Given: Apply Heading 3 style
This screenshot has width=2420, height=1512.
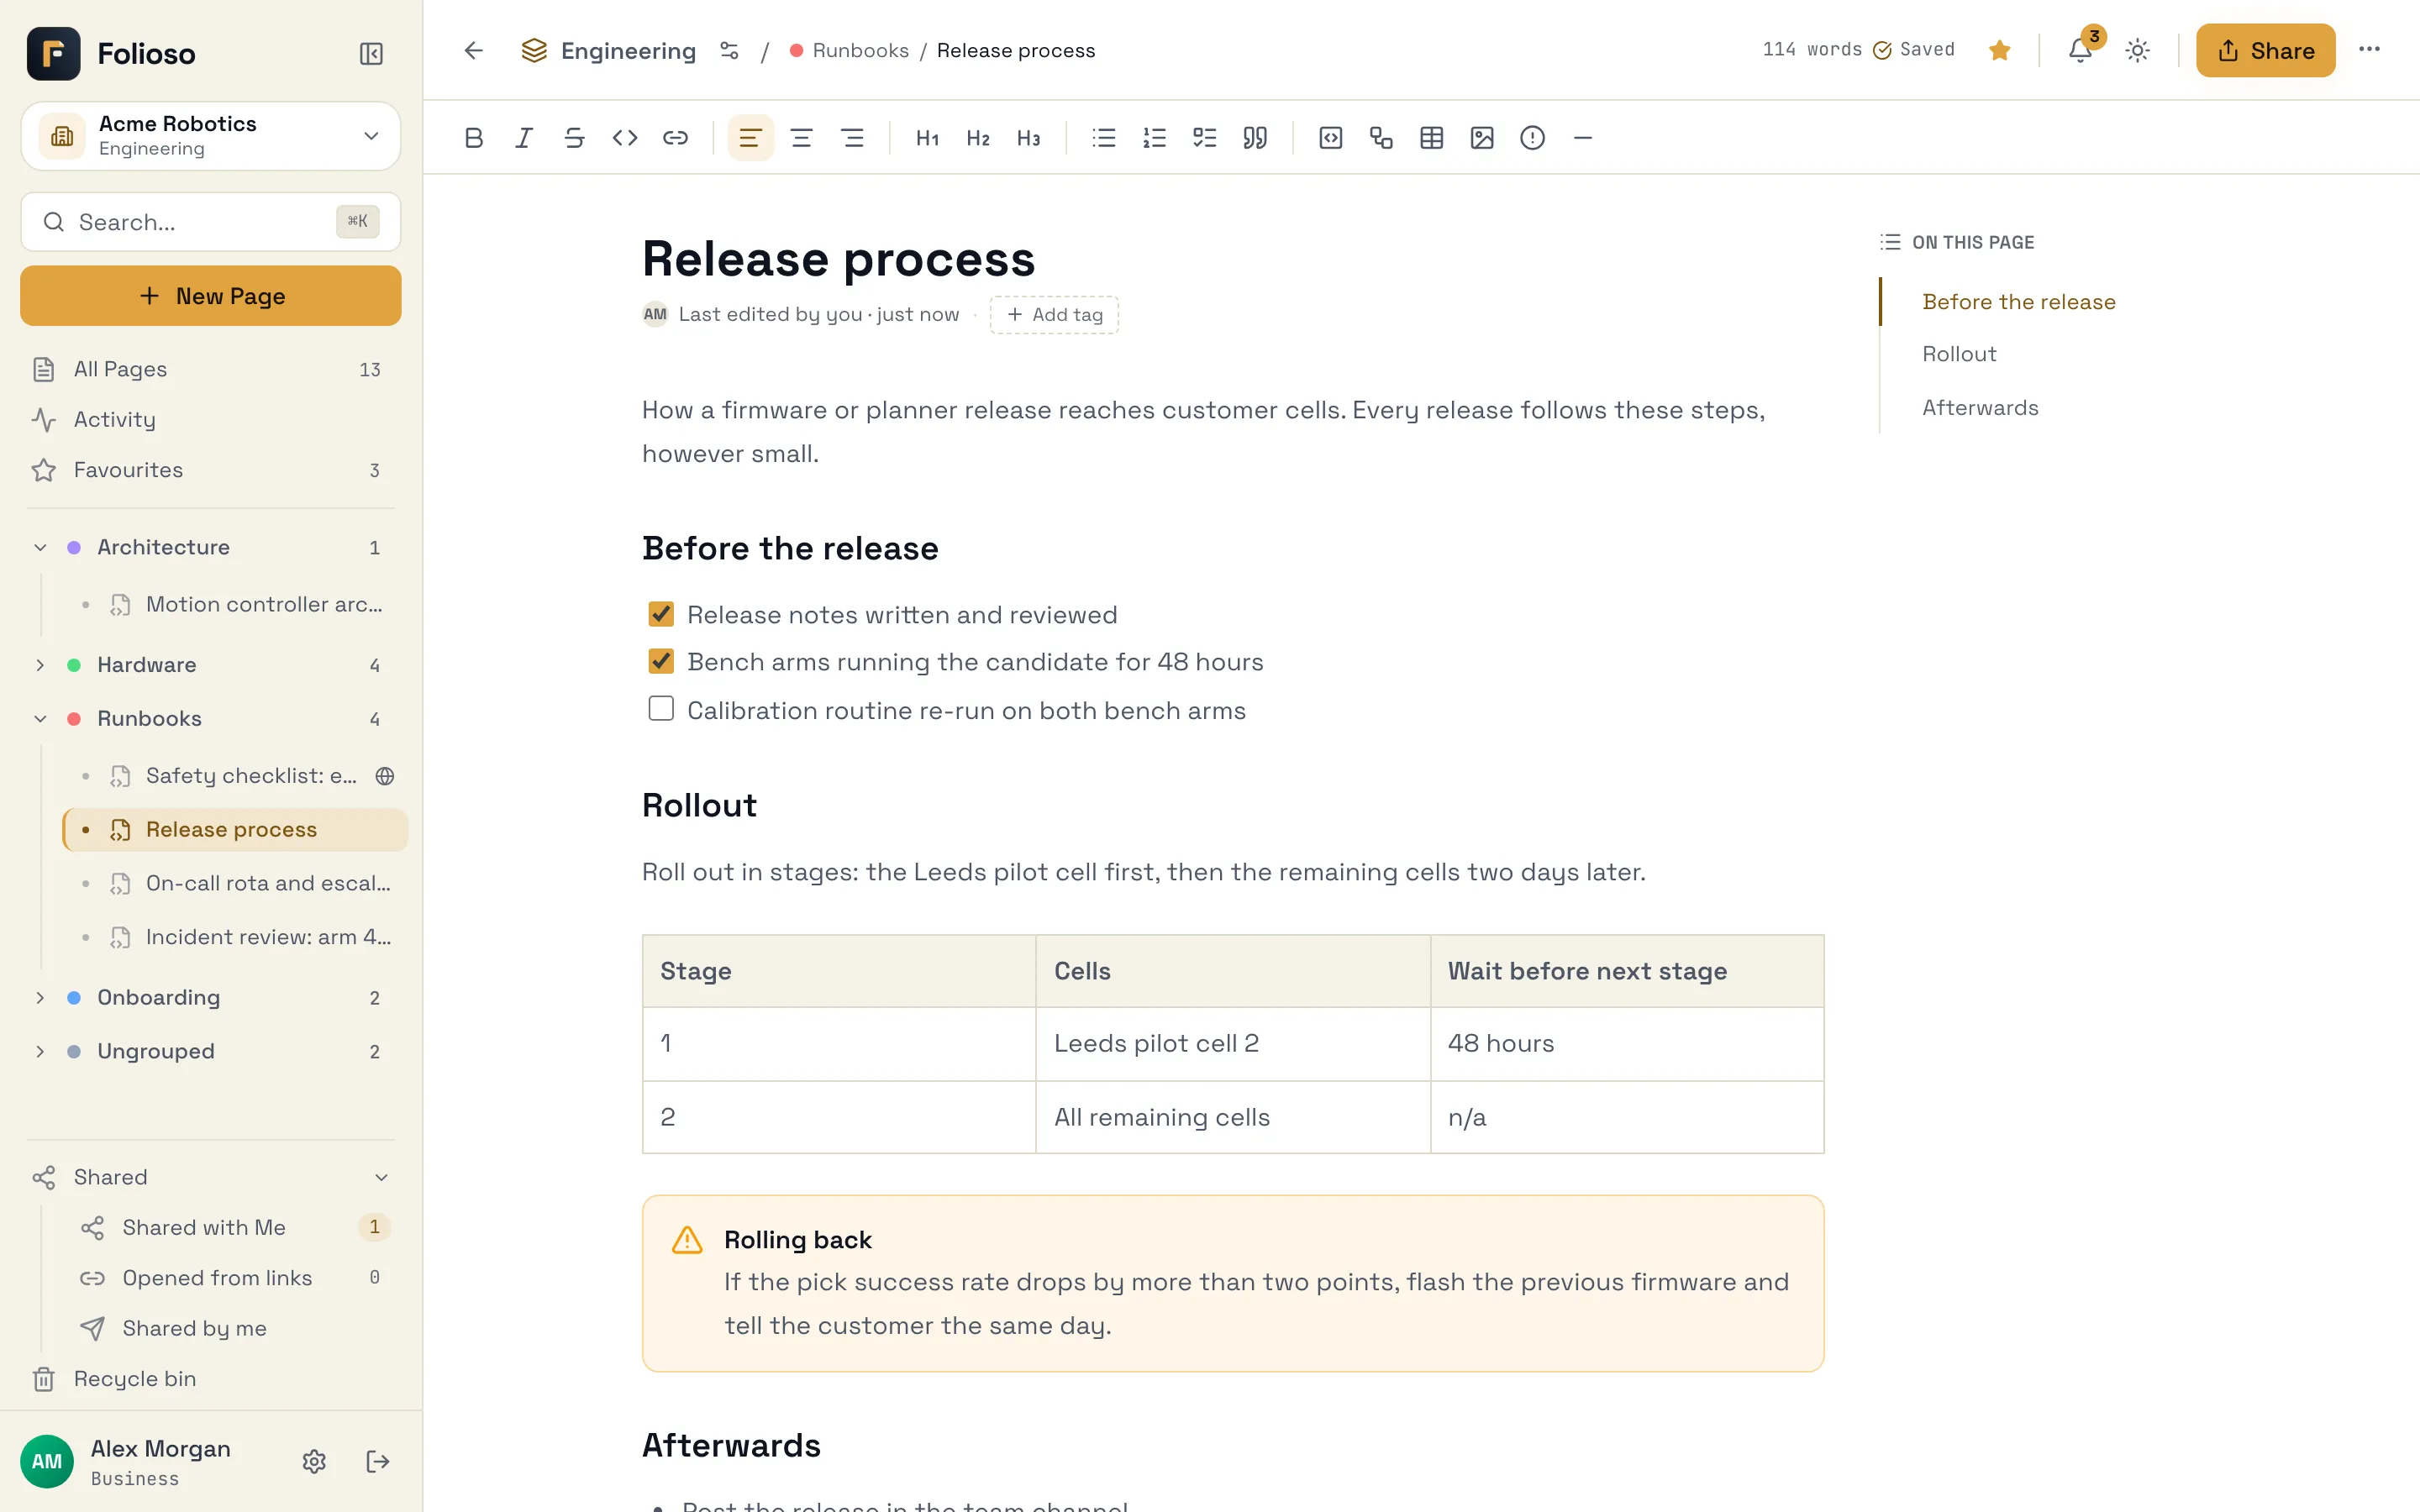Looking at the screenshot, I should 1028,138.
